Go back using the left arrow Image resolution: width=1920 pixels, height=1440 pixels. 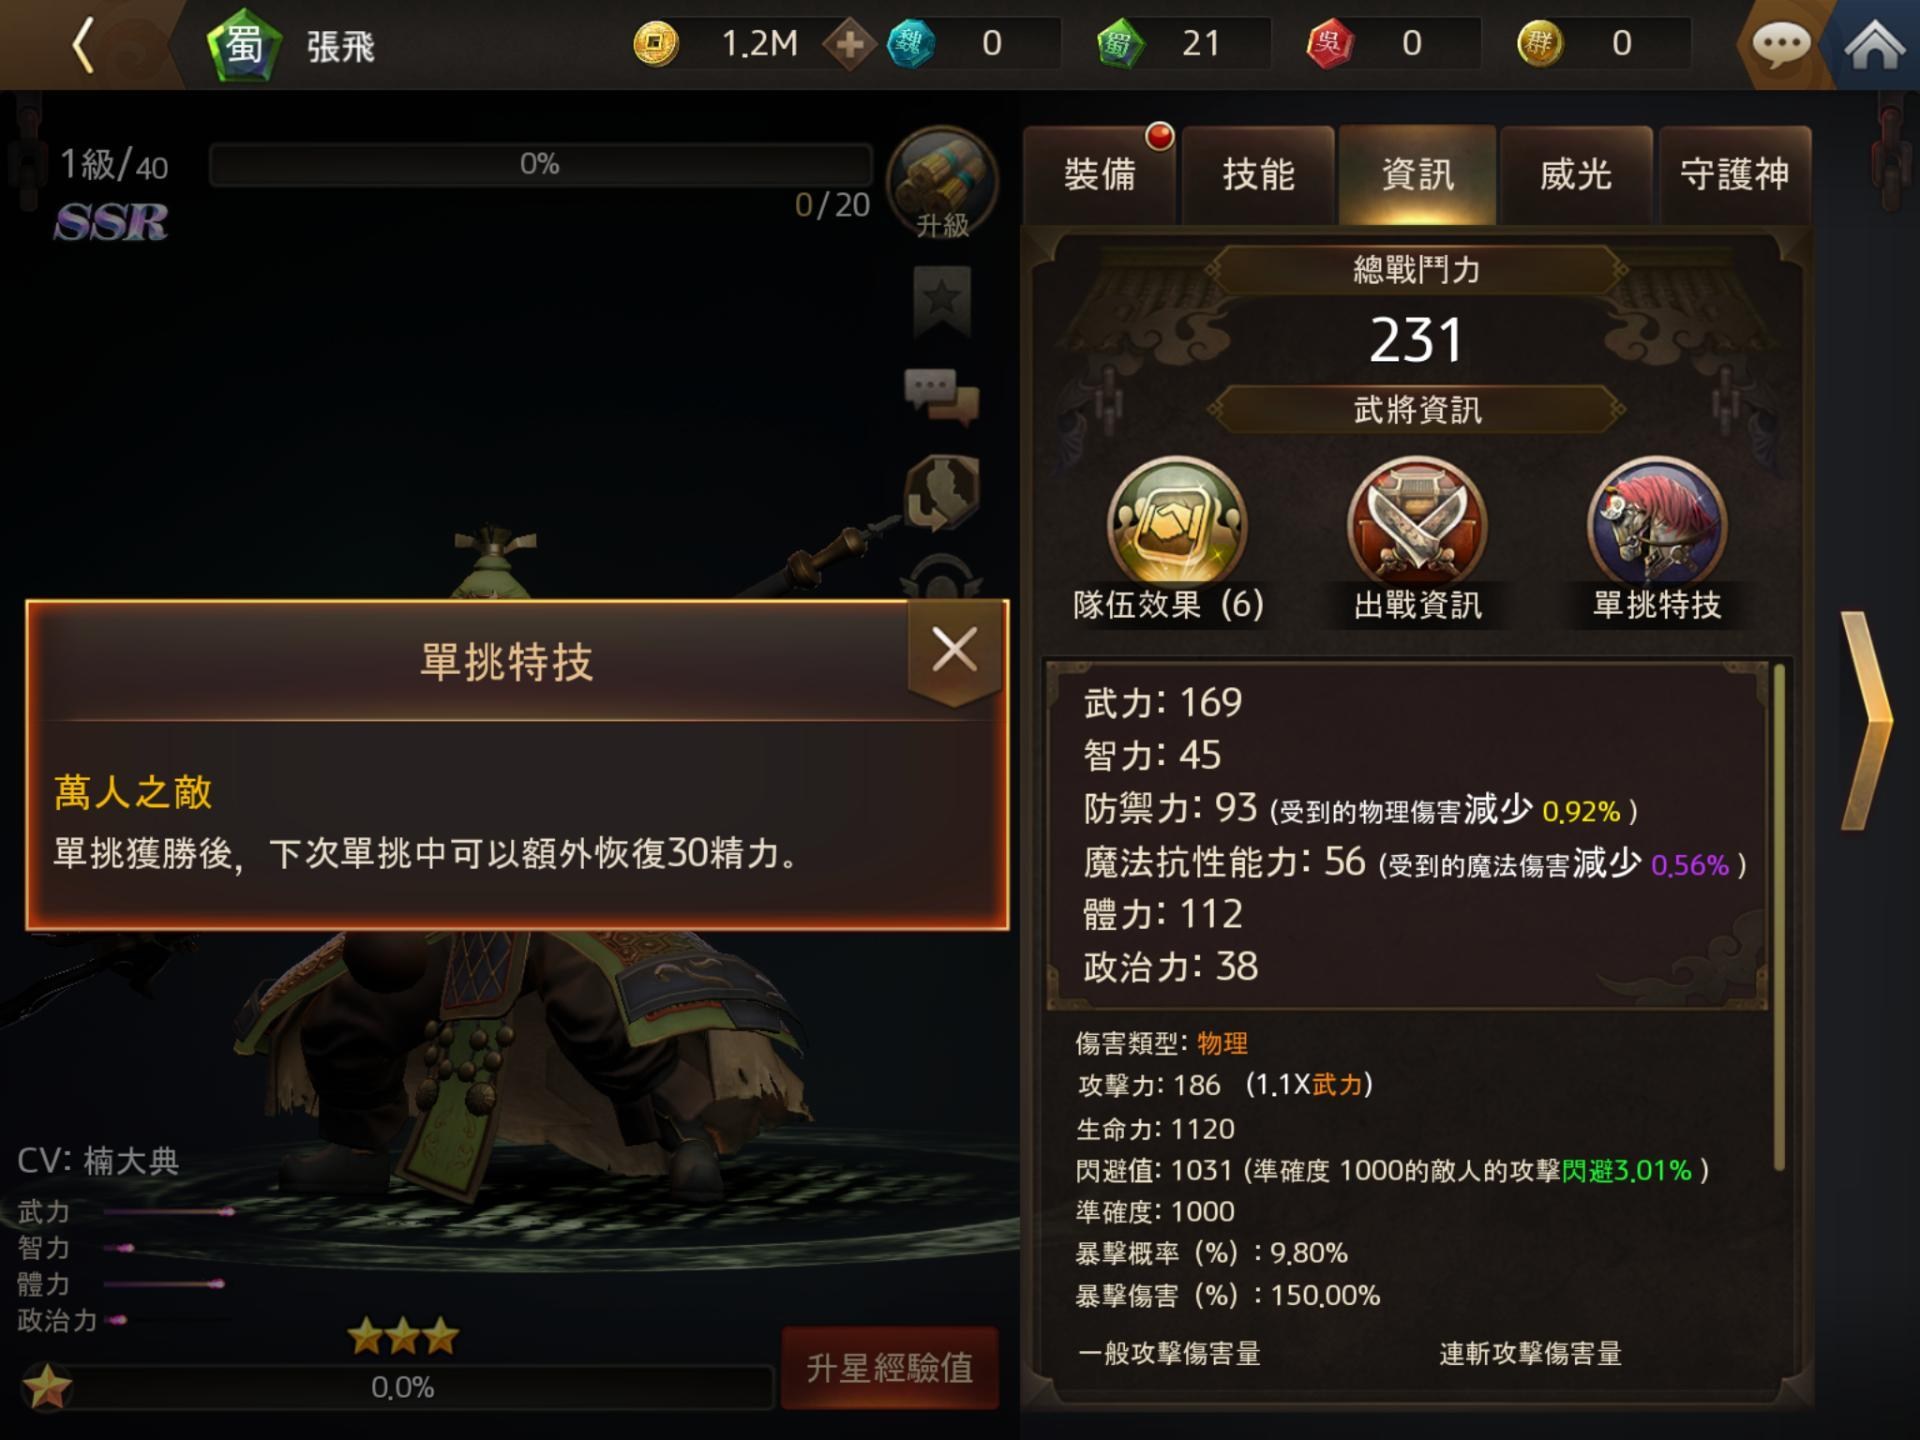(x=84, y=45)
